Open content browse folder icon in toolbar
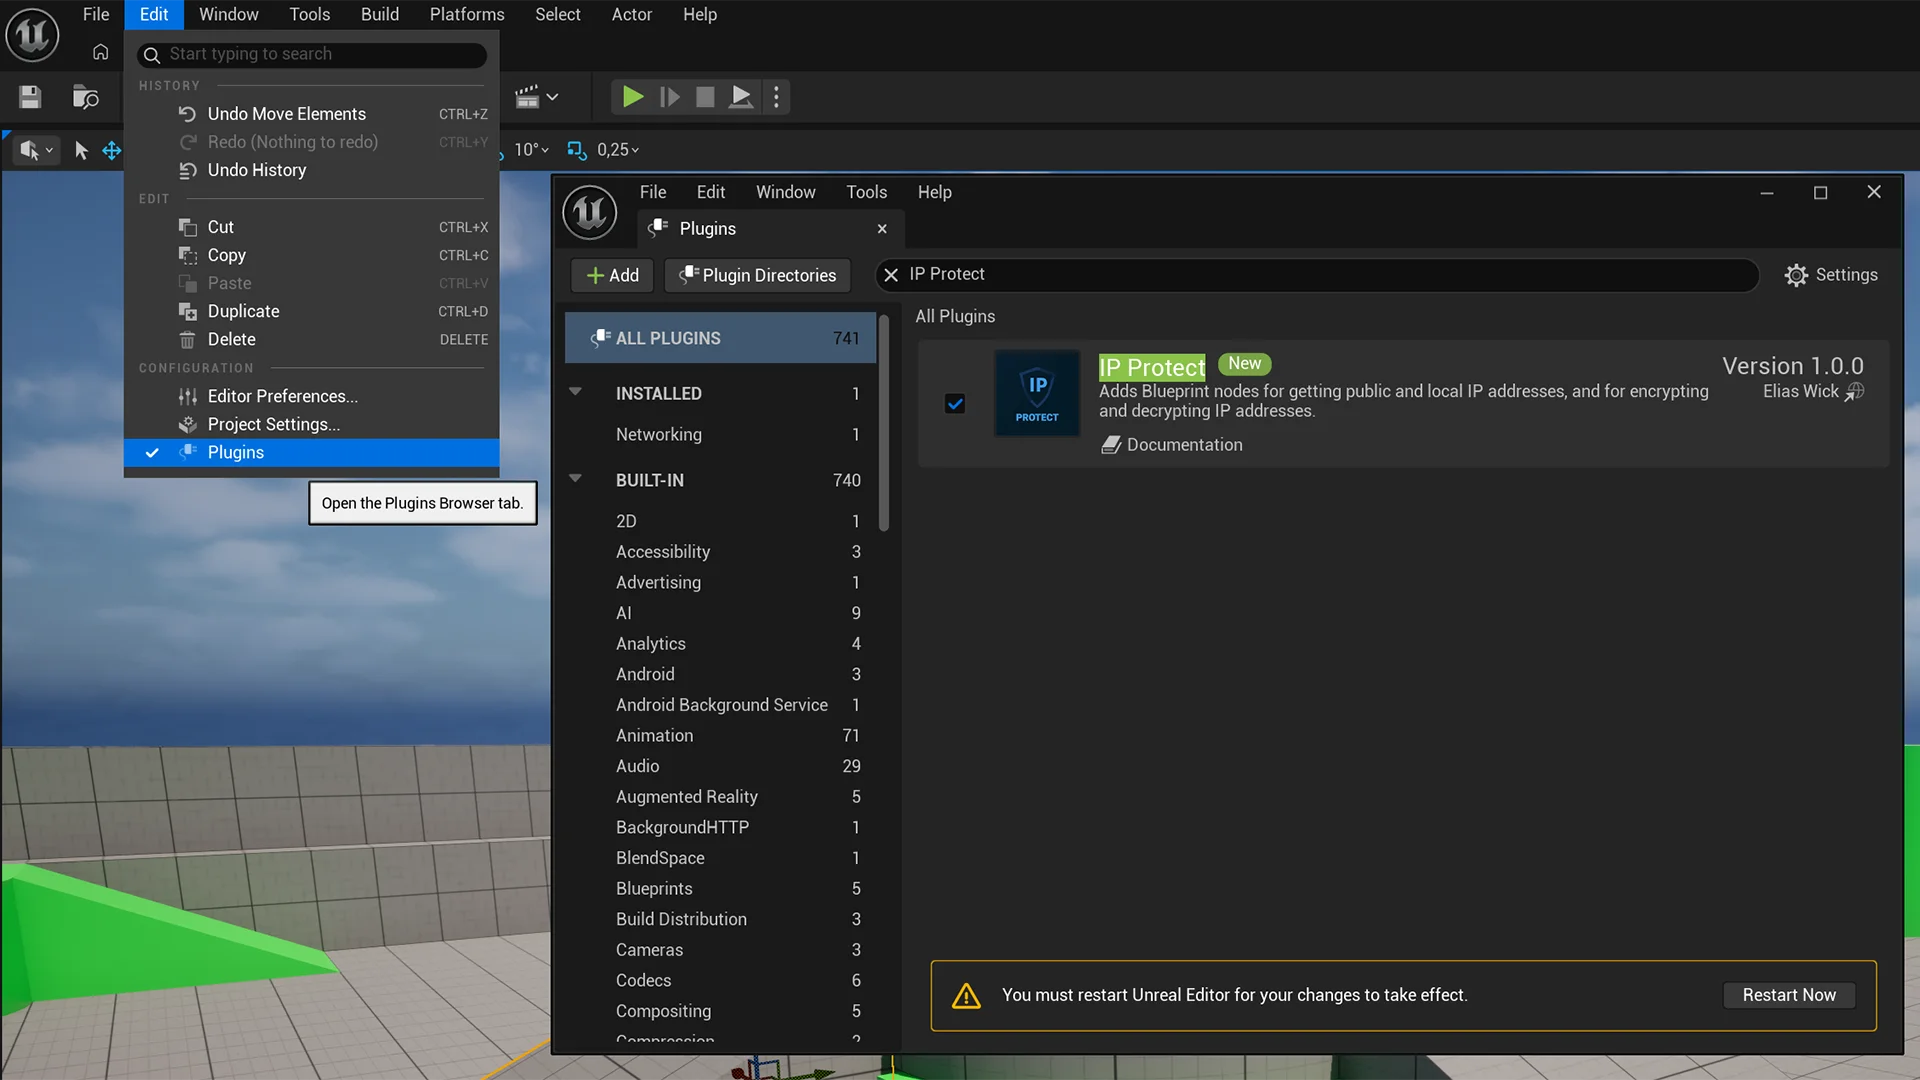 click(86, 97)
